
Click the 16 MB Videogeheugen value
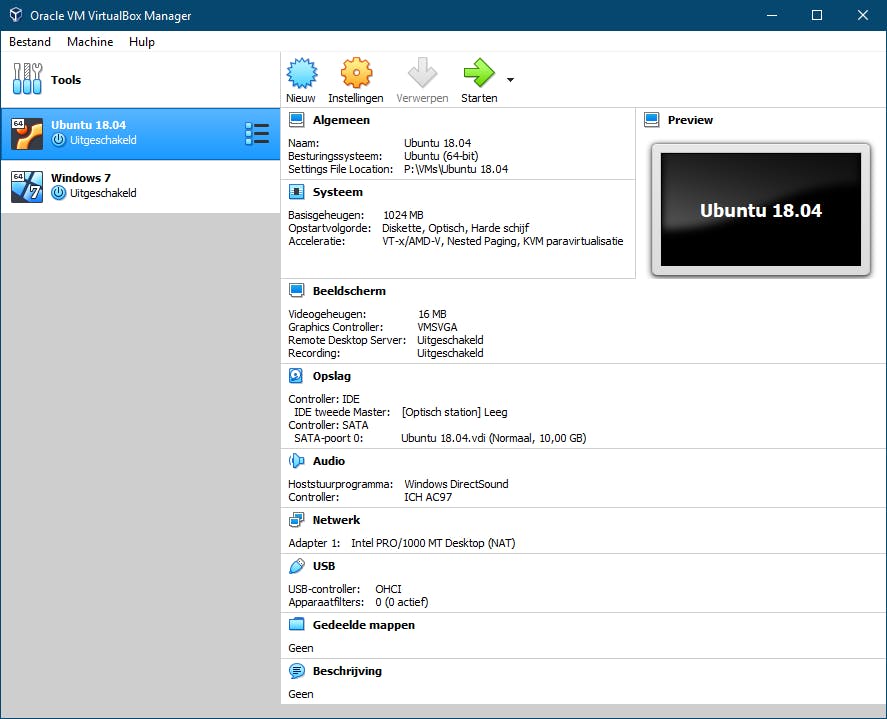click(x=432, y=314)
